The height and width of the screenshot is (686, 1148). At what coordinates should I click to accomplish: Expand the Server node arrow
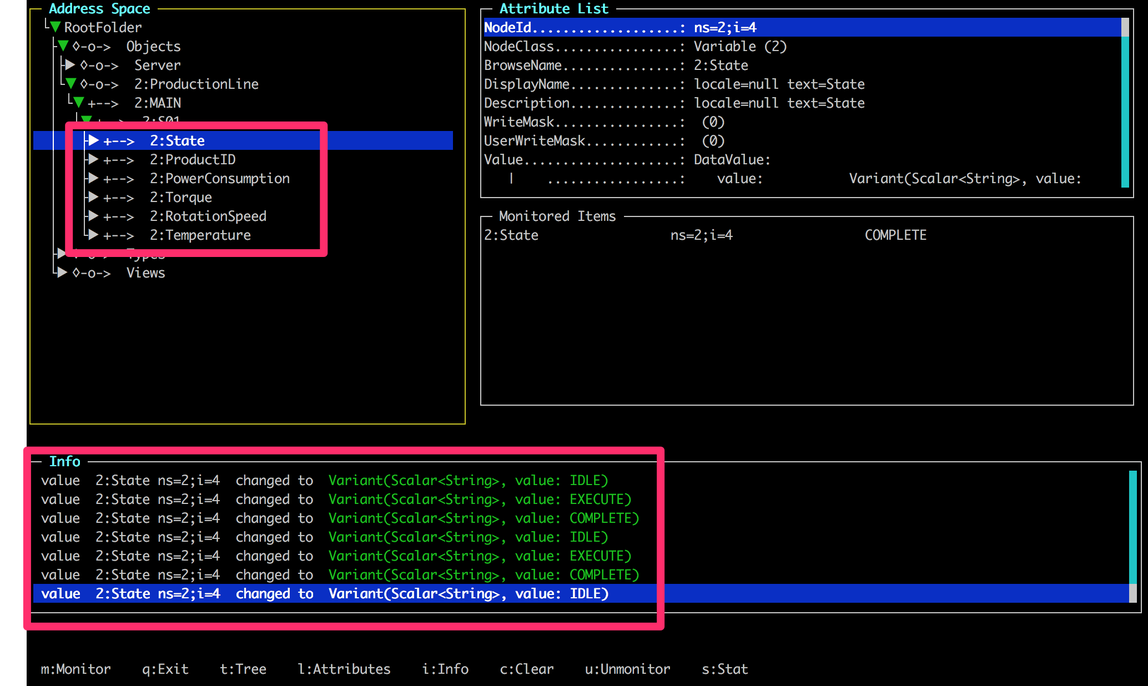[x=70, y=65]
